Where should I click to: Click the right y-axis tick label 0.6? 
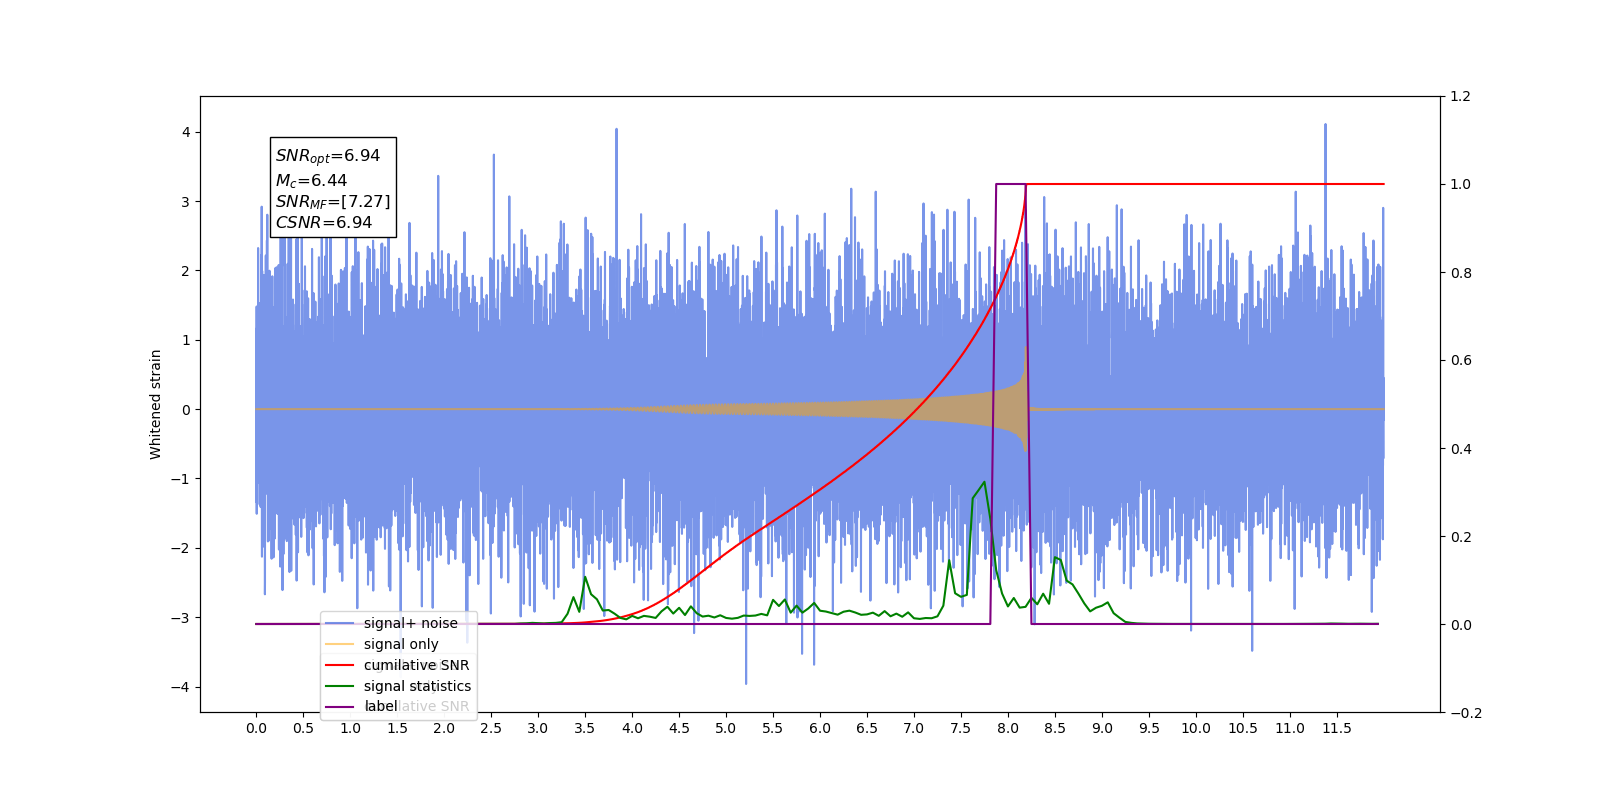(1461, 361)
